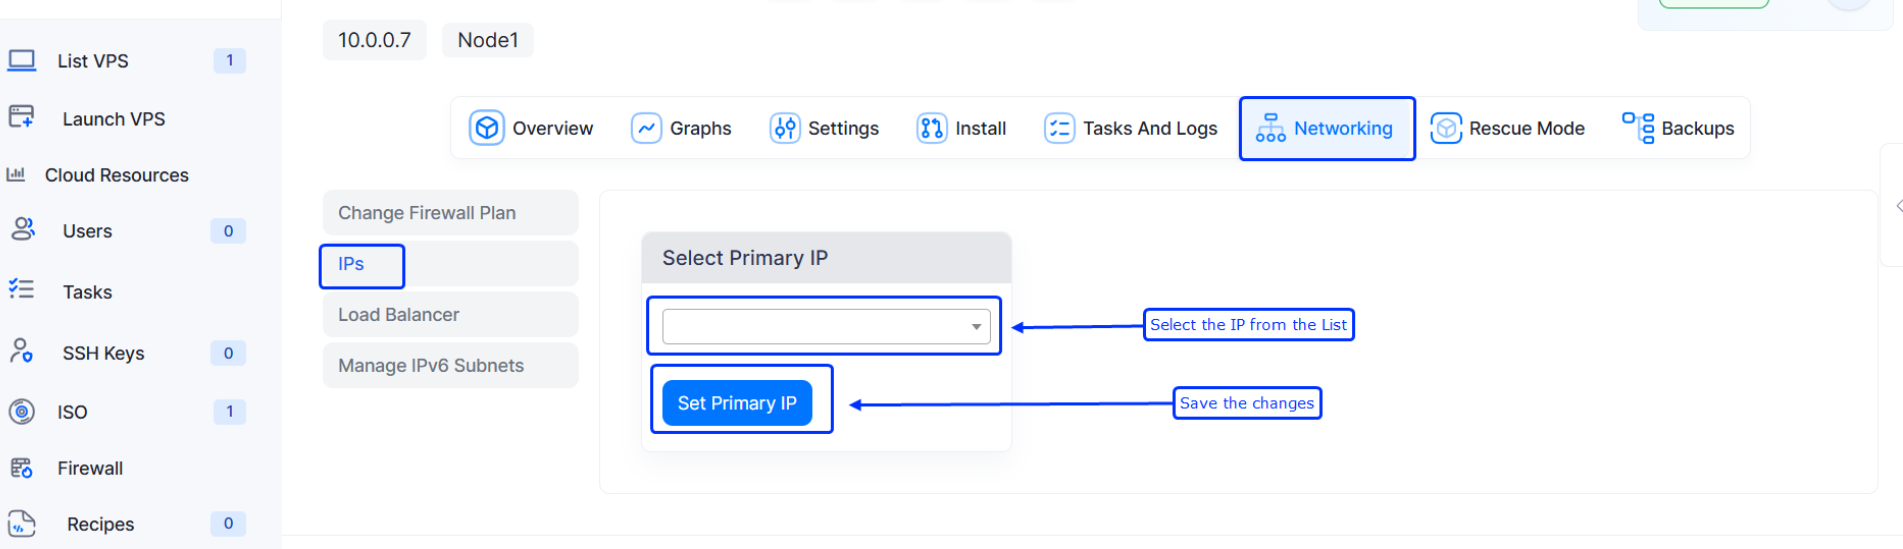The image size is (1903, 549).
Task: Click the Firewall icon in sidebar
Action: 22,468
